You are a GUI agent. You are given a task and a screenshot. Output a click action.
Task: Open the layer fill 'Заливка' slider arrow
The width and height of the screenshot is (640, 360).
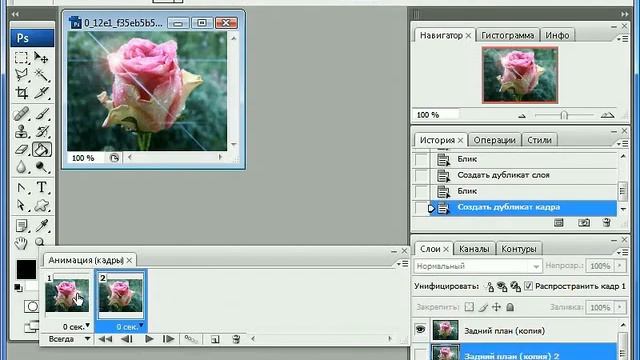tap(620, 307)
